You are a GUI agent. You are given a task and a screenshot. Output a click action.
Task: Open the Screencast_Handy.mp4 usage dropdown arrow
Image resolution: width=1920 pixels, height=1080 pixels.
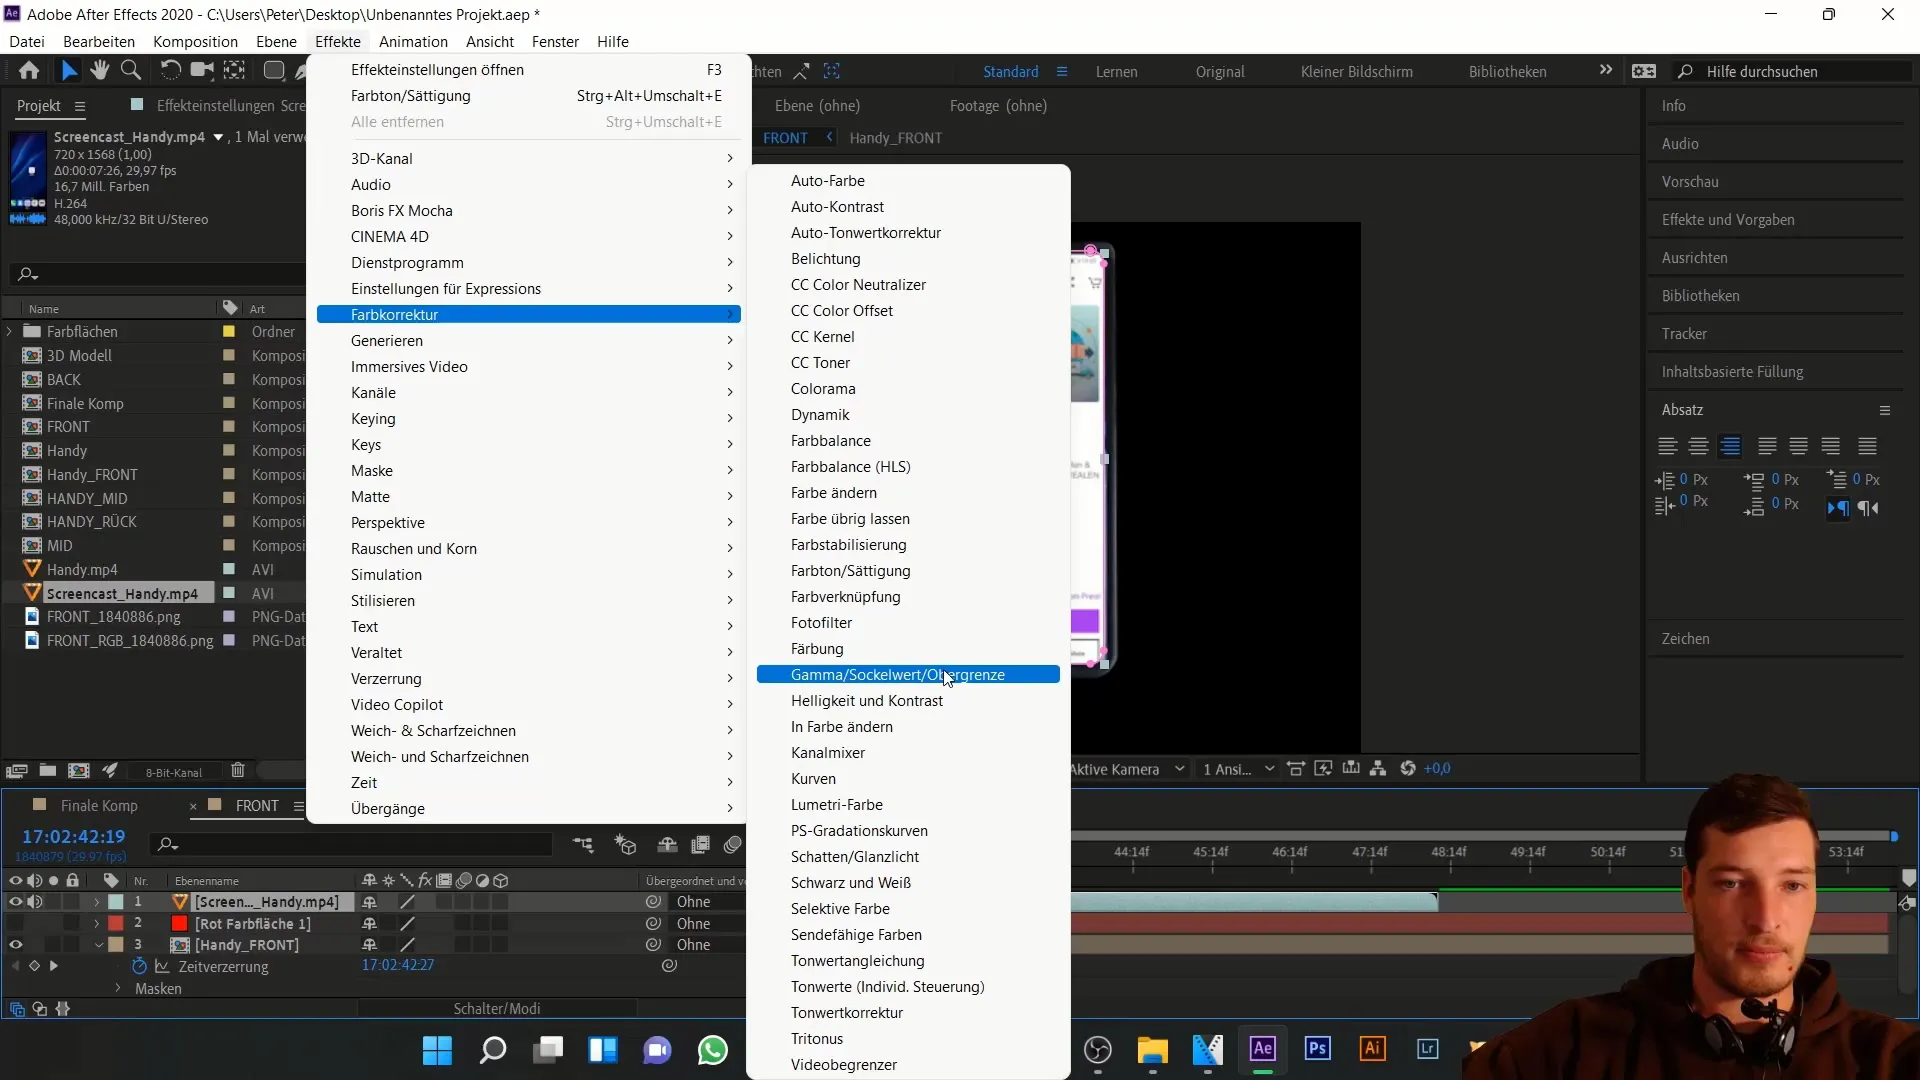click(x=218, y=137)
